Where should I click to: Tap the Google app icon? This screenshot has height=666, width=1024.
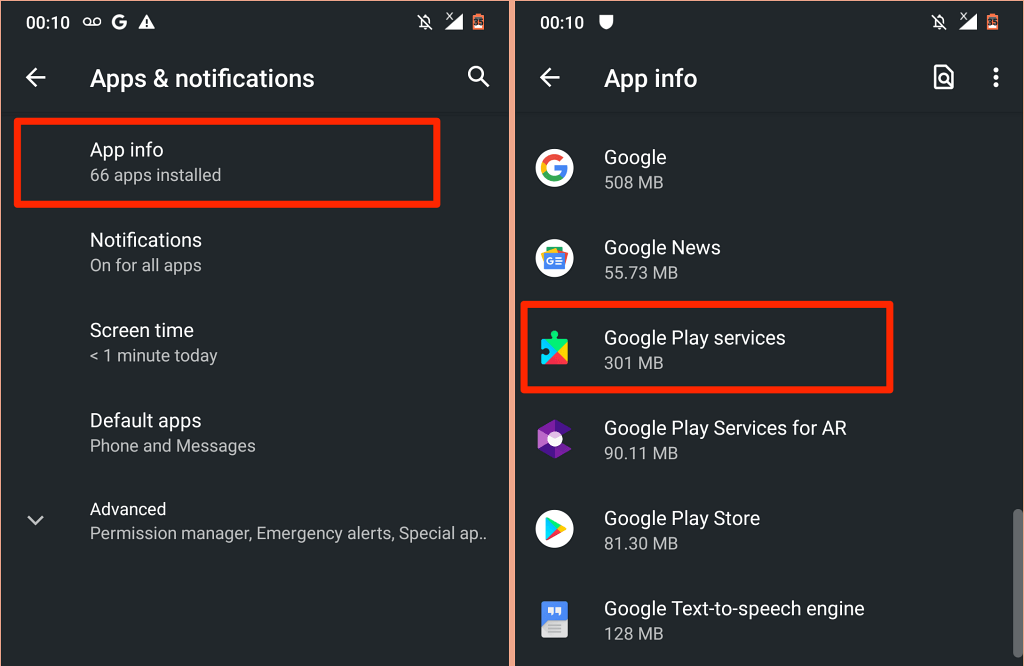point(554,168)
